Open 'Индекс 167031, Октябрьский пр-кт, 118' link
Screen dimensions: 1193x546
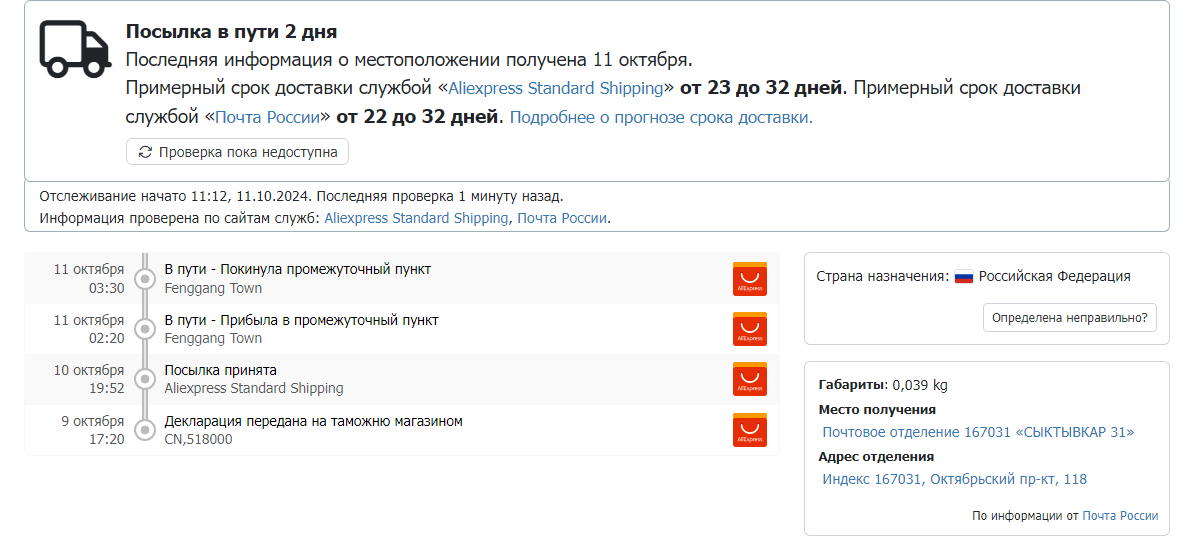pos(955,479)
